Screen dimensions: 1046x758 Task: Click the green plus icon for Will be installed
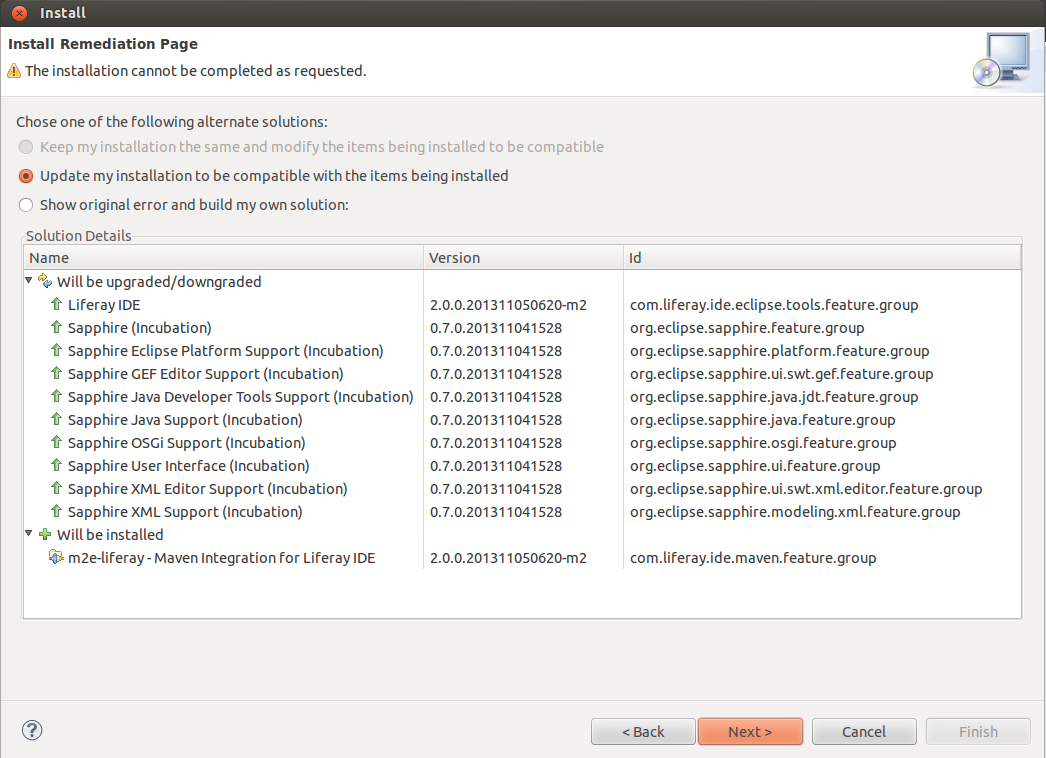pos(45,535)
